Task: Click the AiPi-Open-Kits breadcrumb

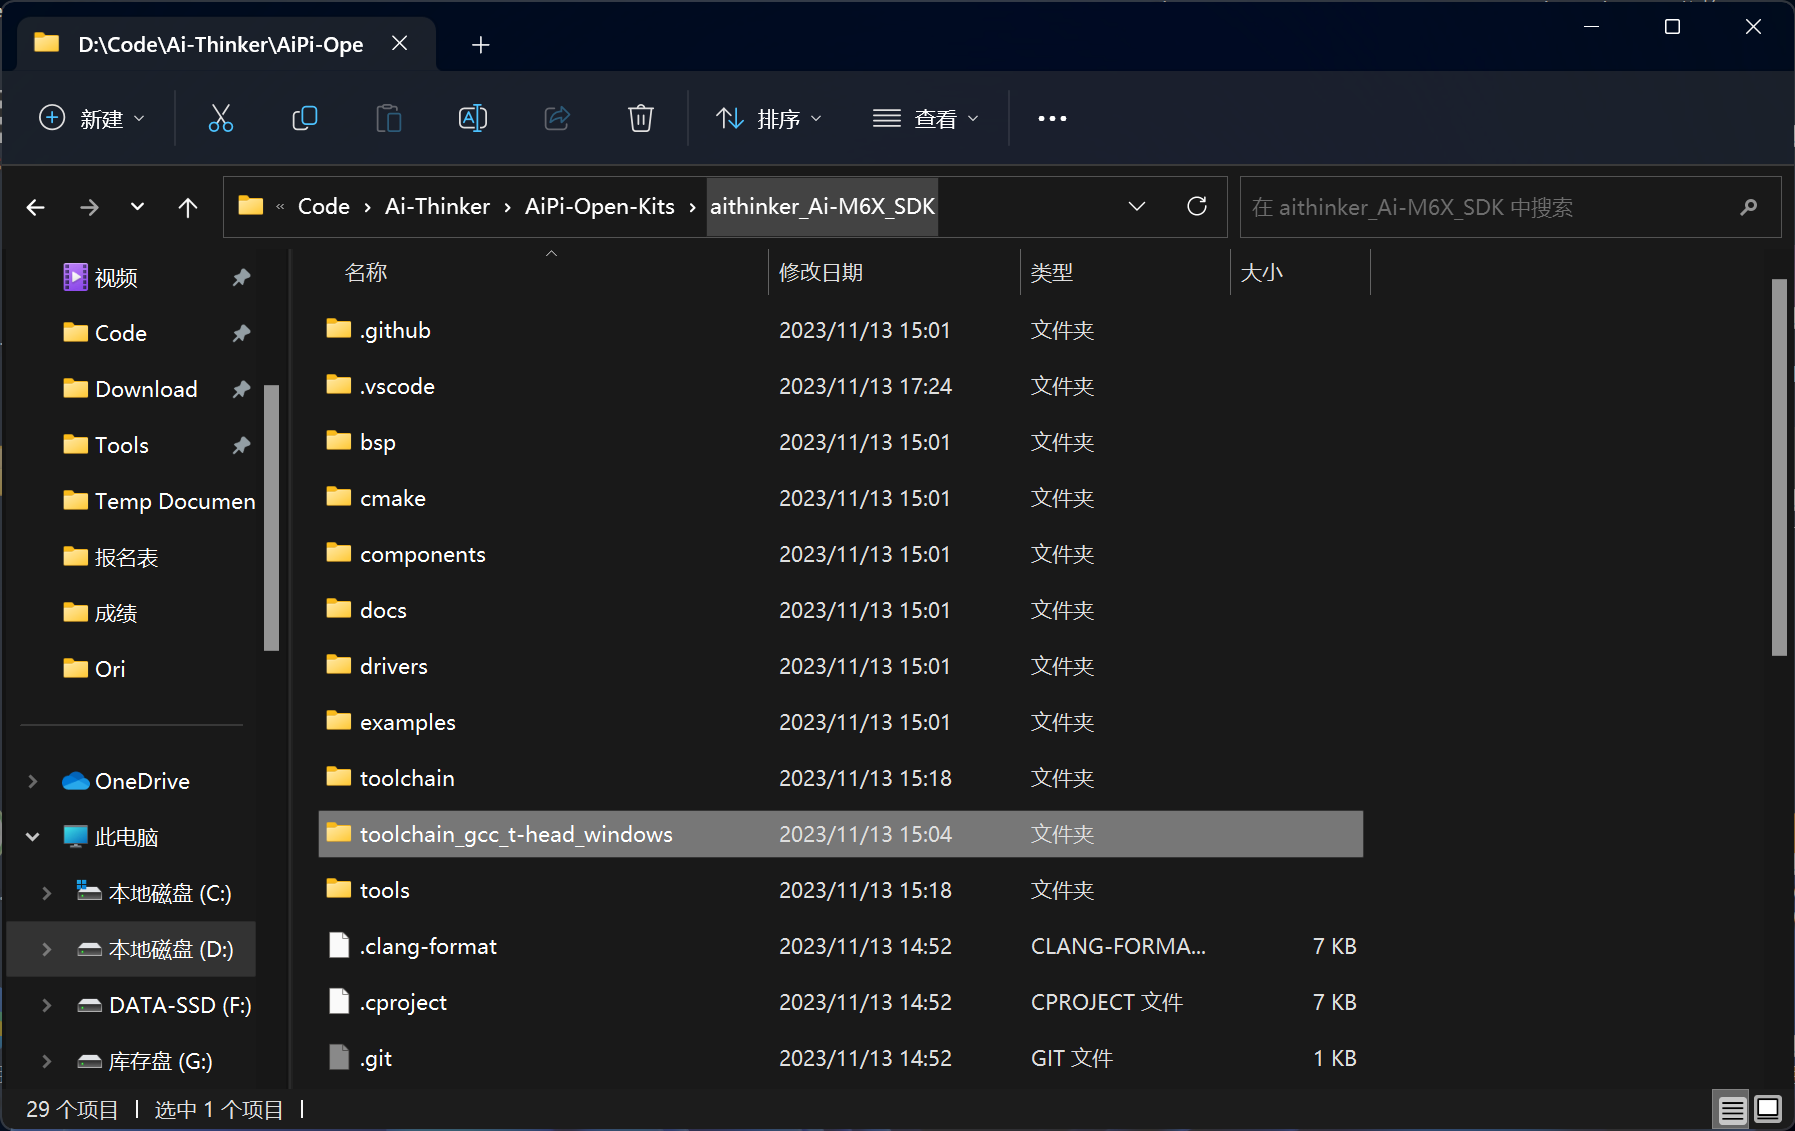Action: coord(599,206)
